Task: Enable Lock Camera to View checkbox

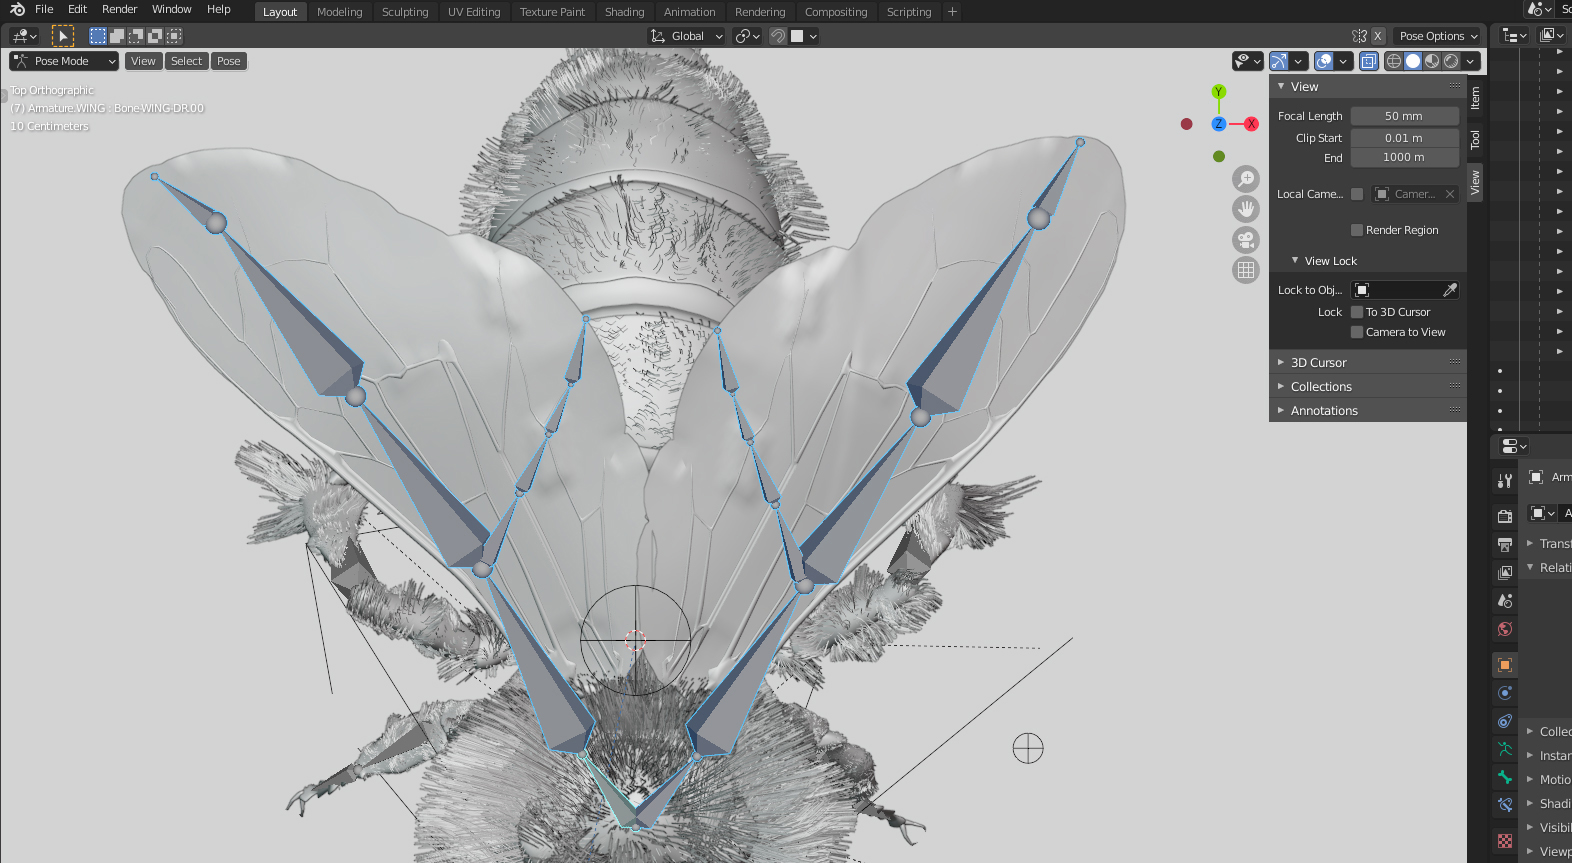Action: click(x=1357, y=332)
